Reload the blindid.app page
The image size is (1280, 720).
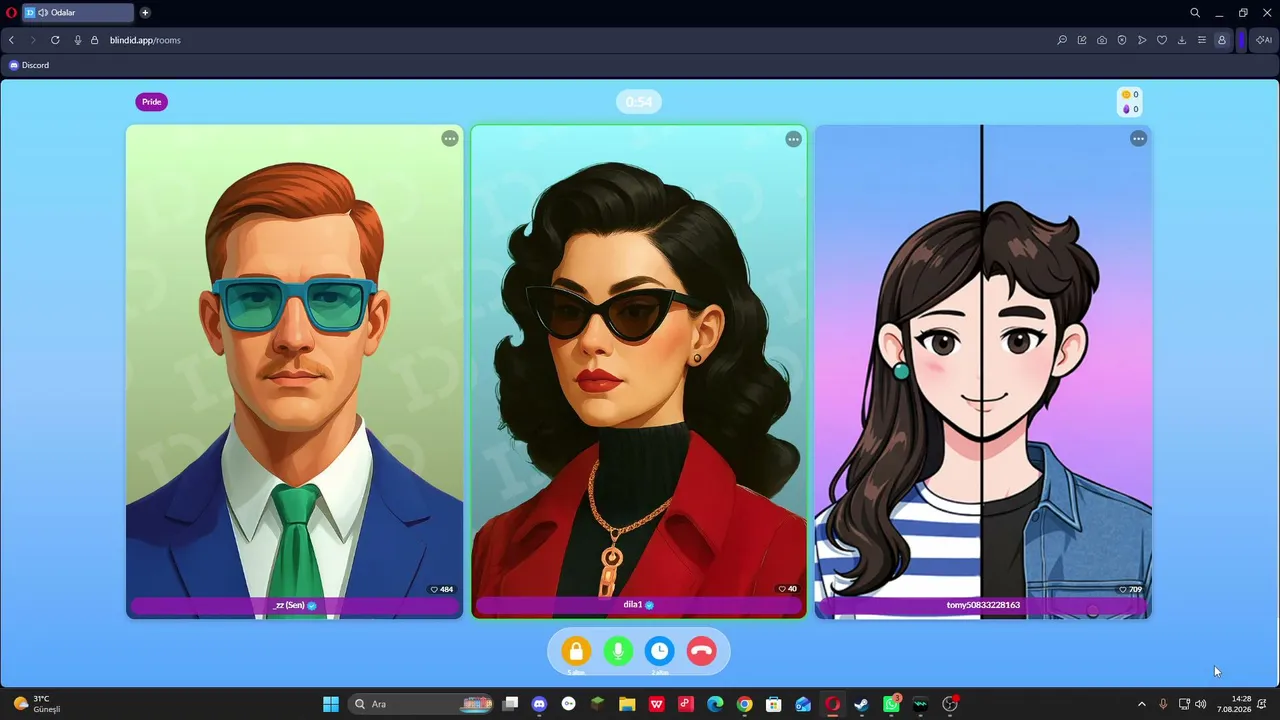[x=55, y=40]
